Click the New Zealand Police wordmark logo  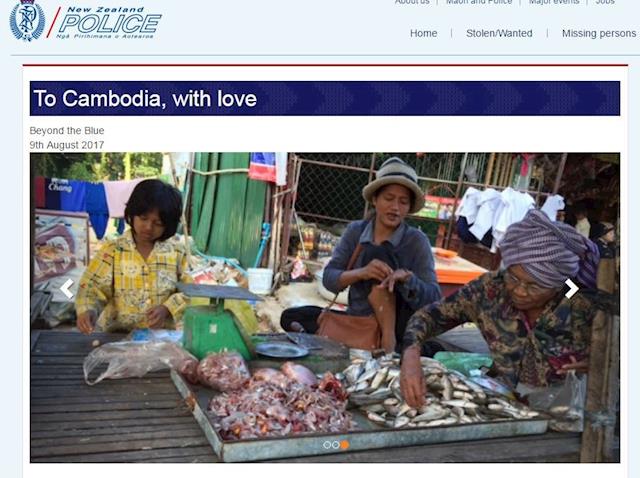pyautogui.click(x=109, y=23)
